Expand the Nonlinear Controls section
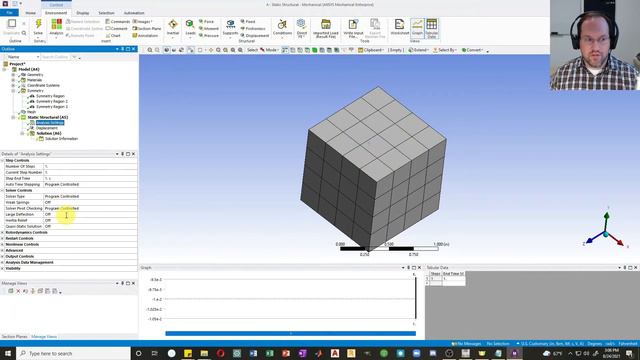The image size is (640, 360). (2, 244)
